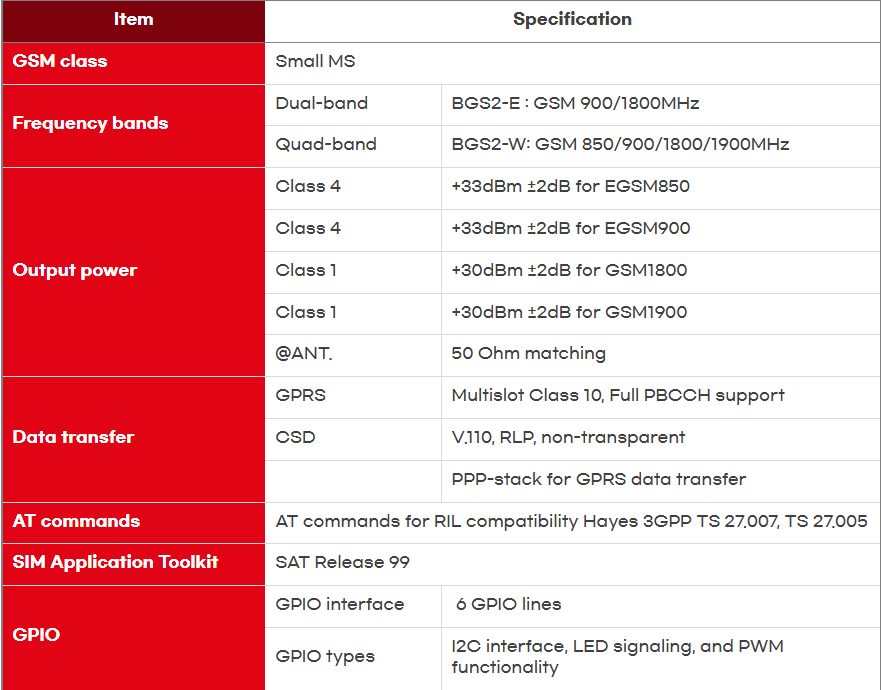Select the "Multislot Class 10, Full PBCCH support" text

[x=618, y=396]
